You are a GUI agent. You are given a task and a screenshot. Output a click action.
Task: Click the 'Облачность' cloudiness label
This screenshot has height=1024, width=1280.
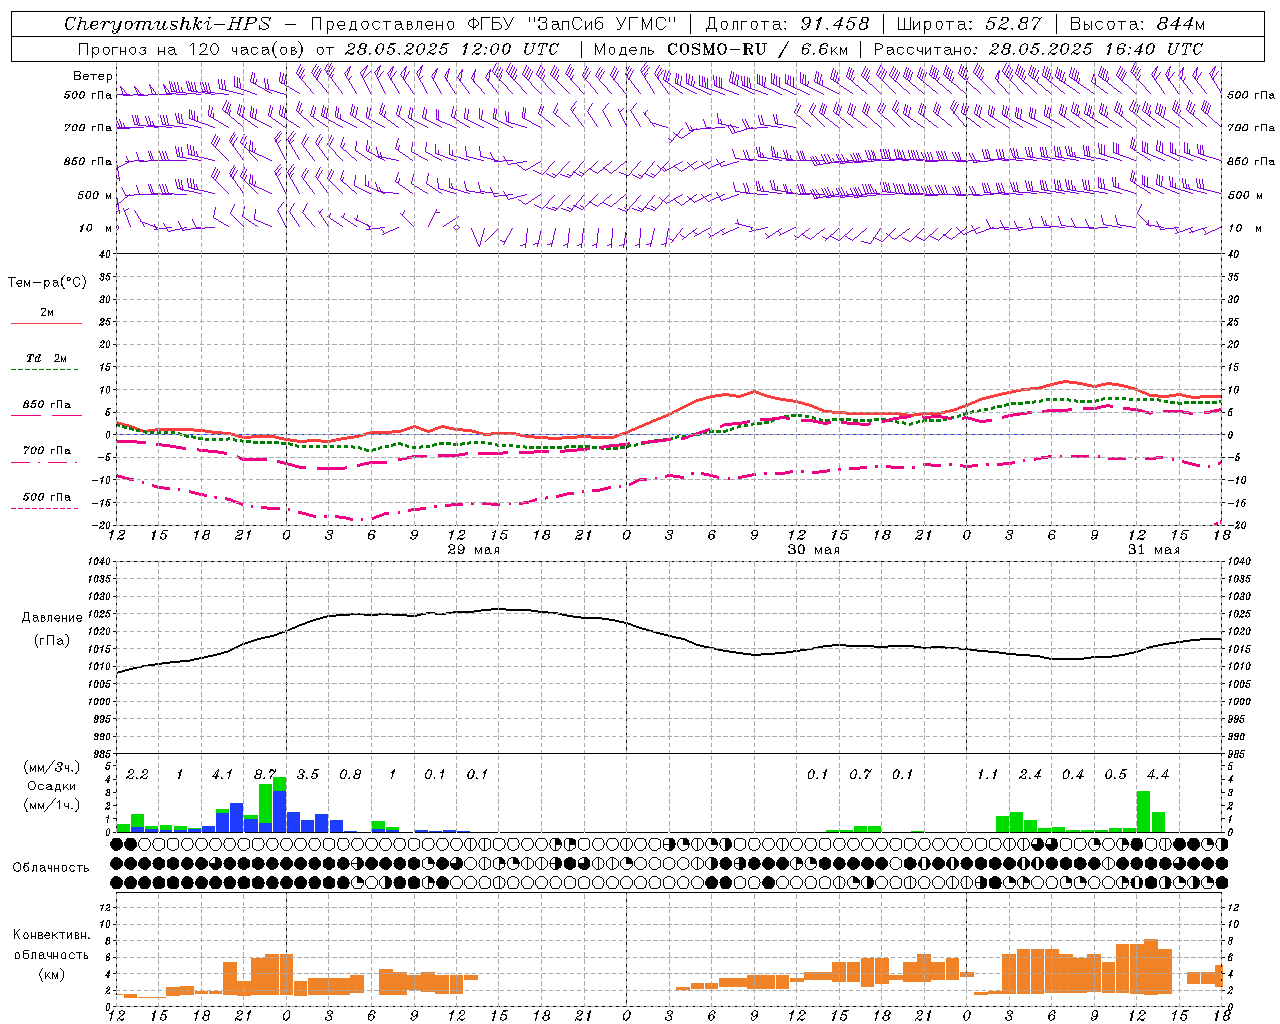(x=51, y=867)
